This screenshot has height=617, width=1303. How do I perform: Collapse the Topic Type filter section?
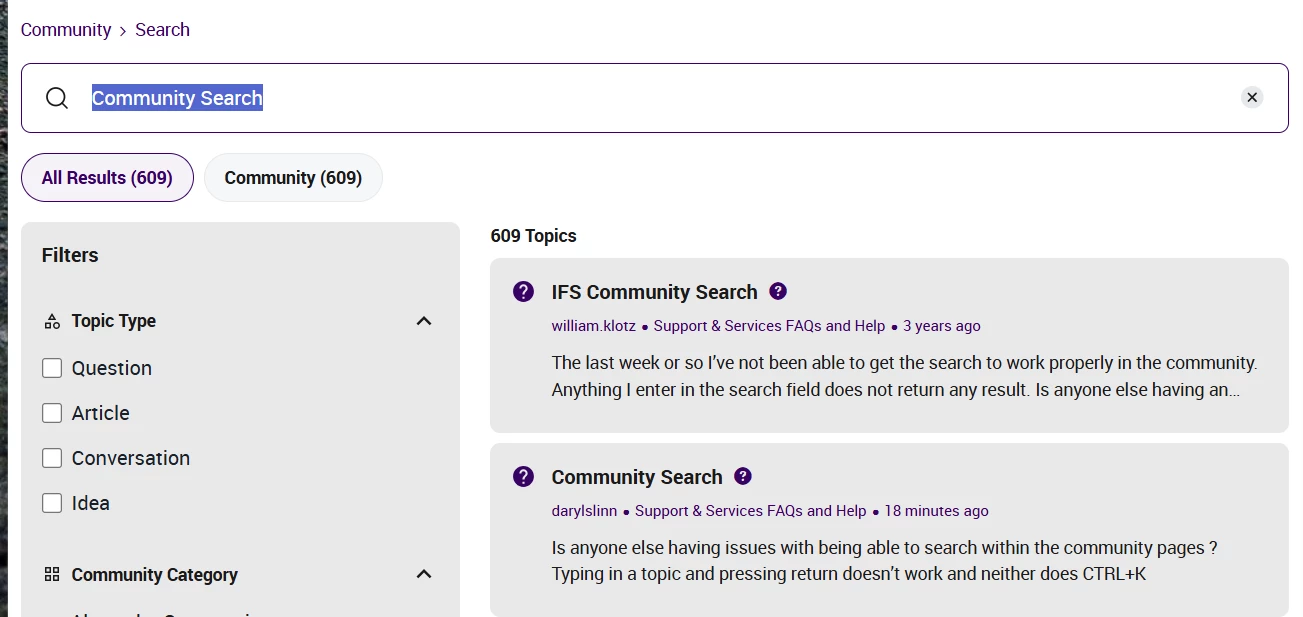(x=424, y=321)
